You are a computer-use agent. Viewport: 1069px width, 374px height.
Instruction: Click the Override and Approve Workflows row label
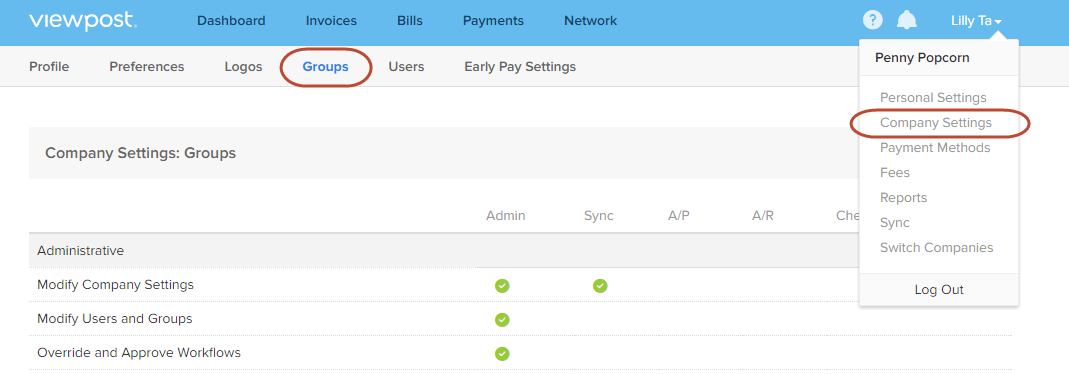point(139,353)
